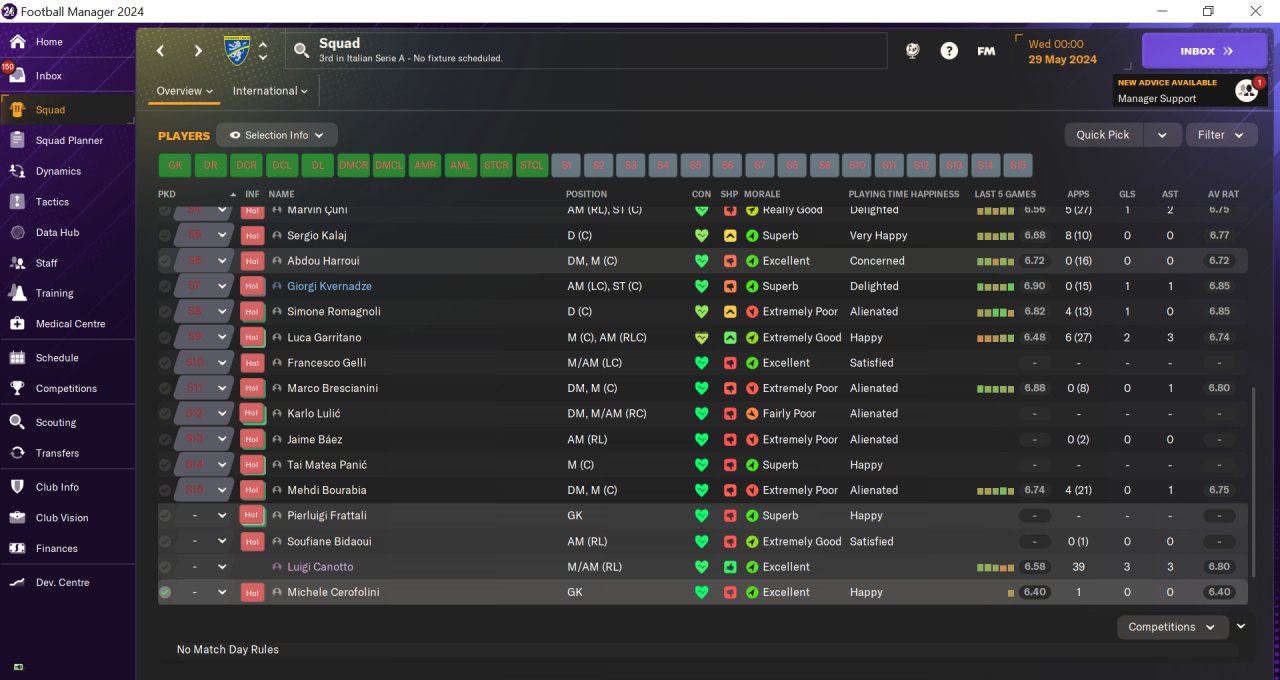Select the GK position slot button

[x=174, y=165]
